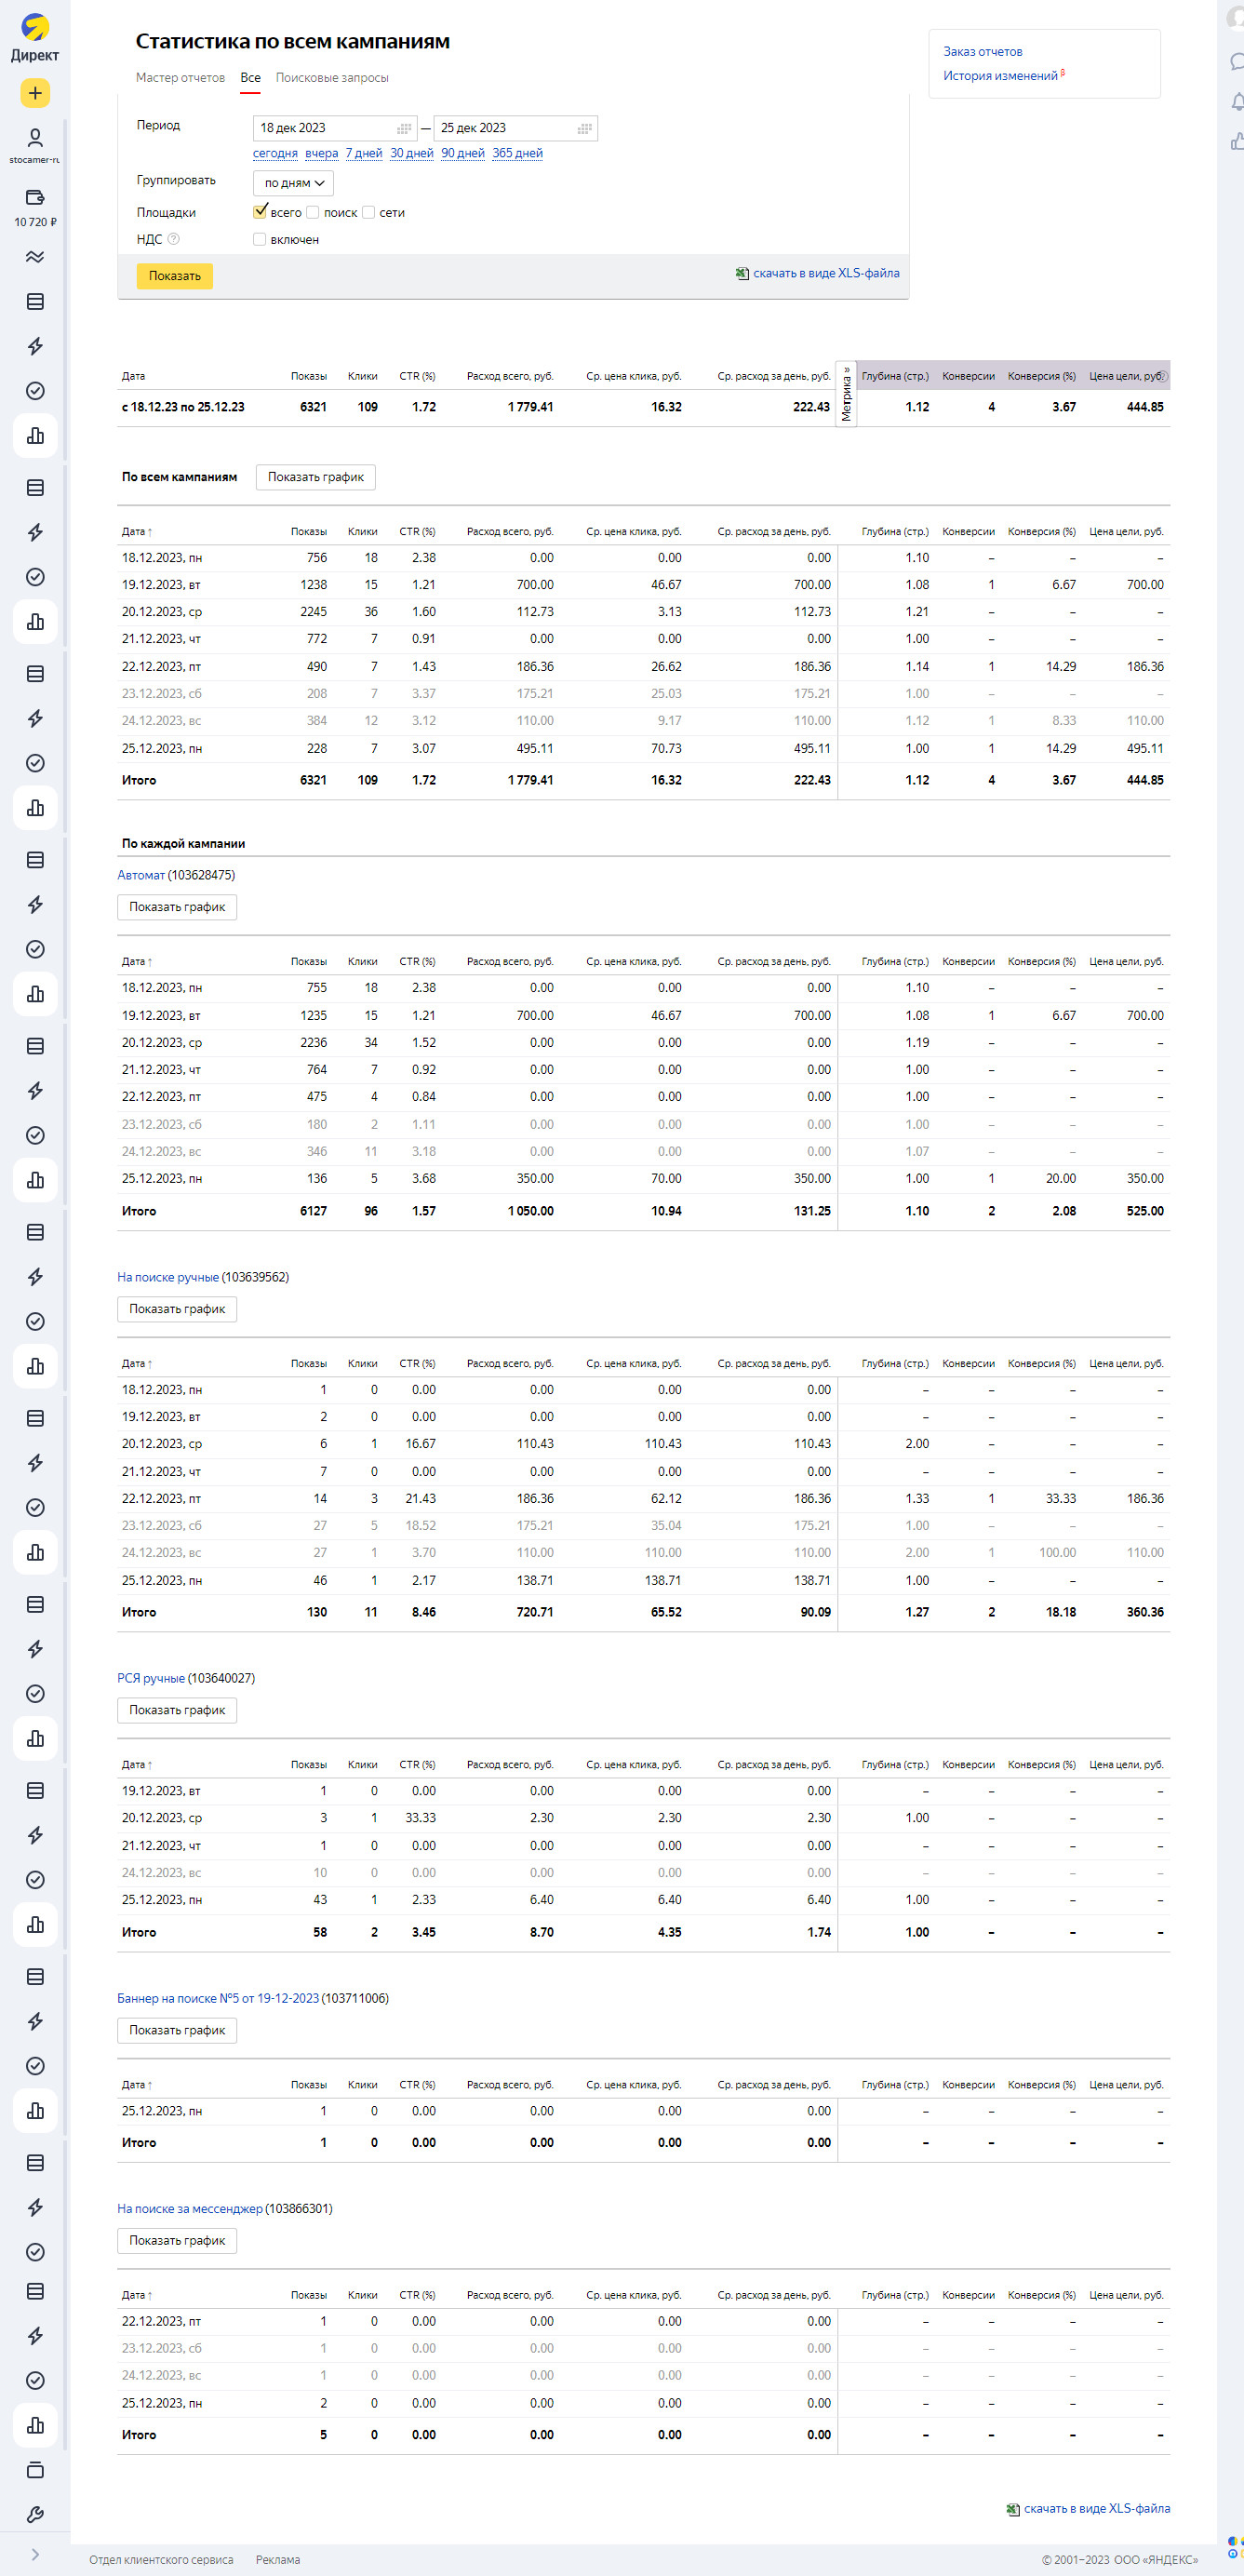Viewport: 1244px width, 2576px height.
Task: Open the wave overview icon in sidebar
Action: [x=35, y=257]
